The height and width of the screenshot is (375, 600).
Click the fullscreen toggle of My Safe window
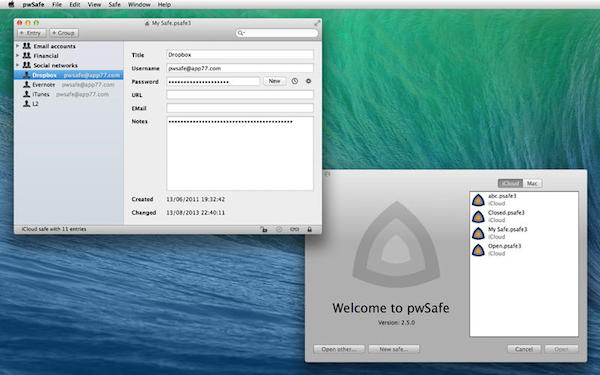point(317,23)
